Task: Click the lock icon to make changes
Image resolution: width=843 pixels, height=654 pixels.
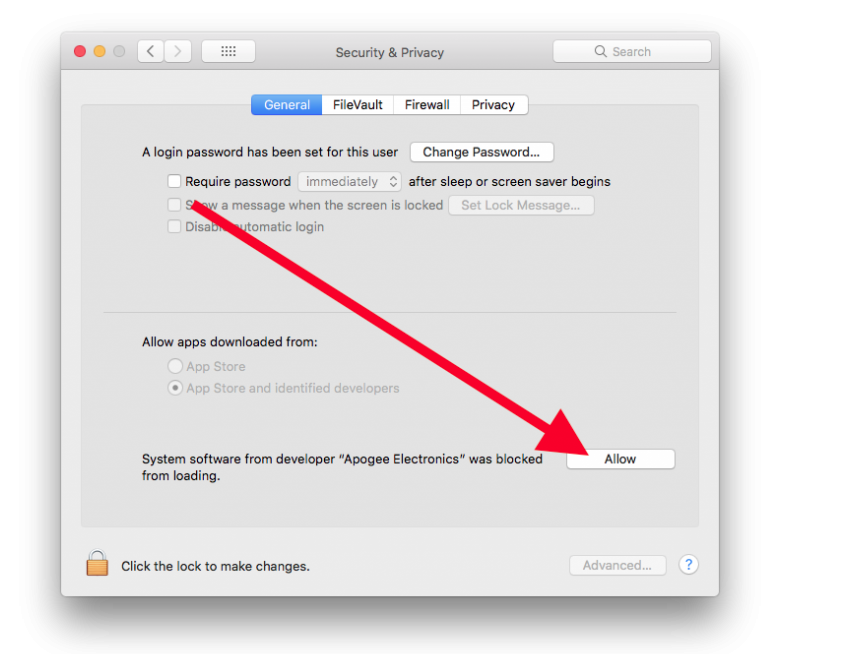Action: tap(97, 563)
